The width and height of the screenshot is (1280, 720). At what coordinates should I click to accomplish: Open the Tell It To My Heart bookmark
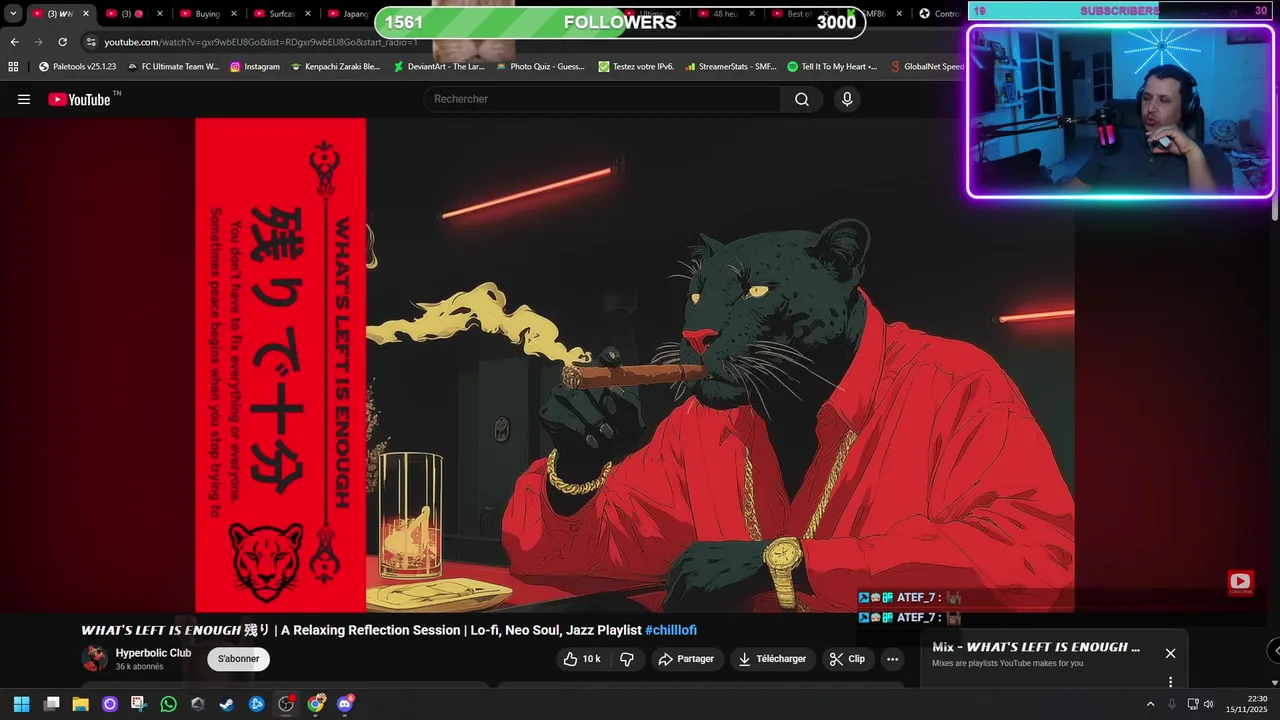pyautogui.click(x=832, y=67)
